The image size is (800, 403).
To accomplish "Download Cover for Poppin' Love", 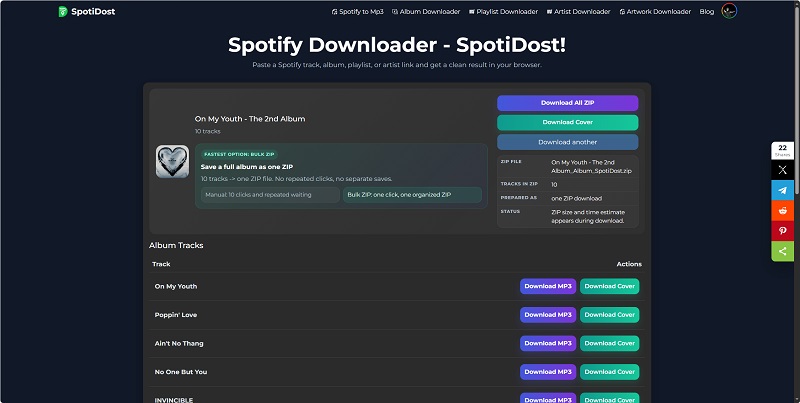I will 610,315.
